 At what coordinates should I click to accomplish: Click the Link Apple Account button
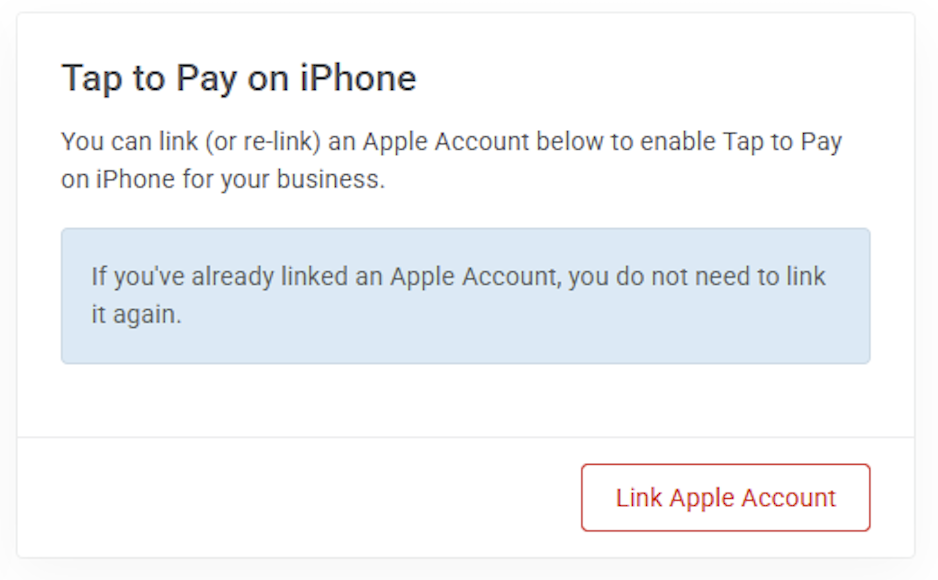click(725, 497)
